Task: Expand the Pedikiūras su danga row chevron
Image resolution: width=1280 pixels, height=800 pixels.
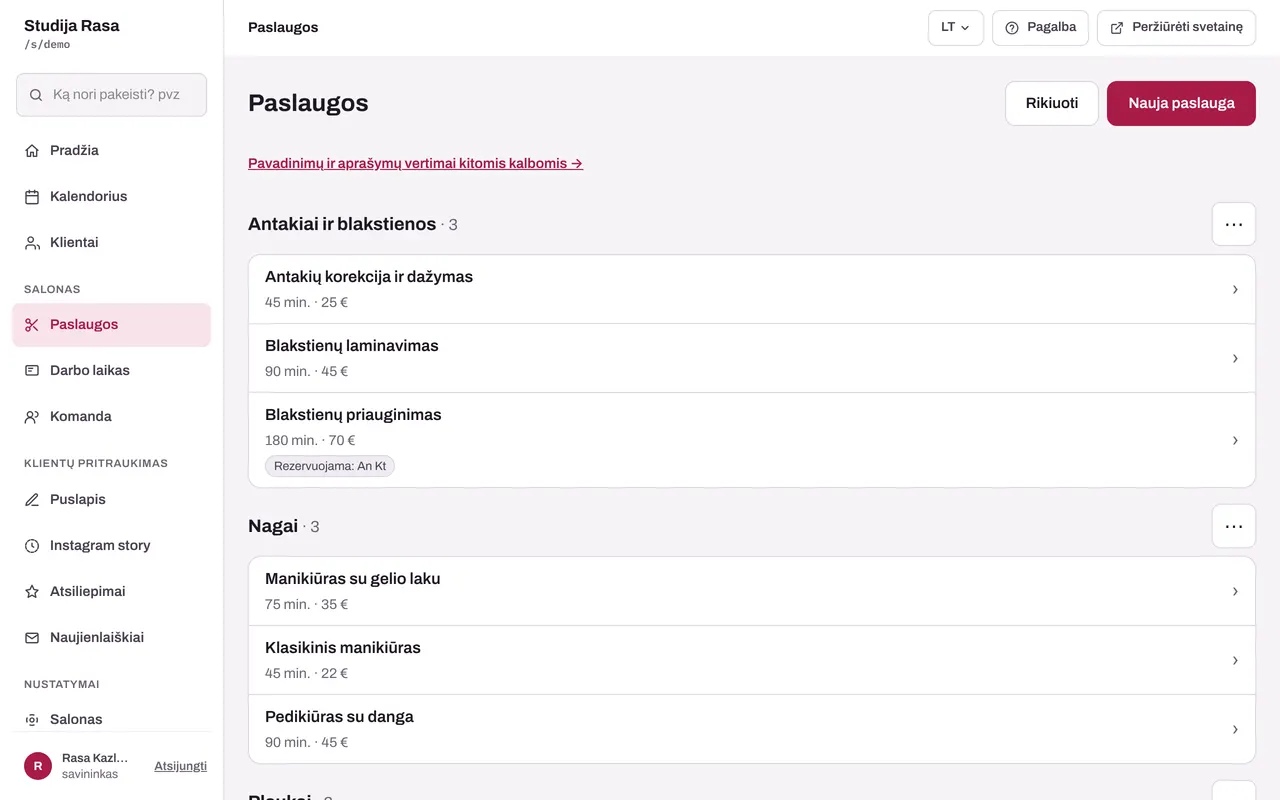Action: (1235, 729)
